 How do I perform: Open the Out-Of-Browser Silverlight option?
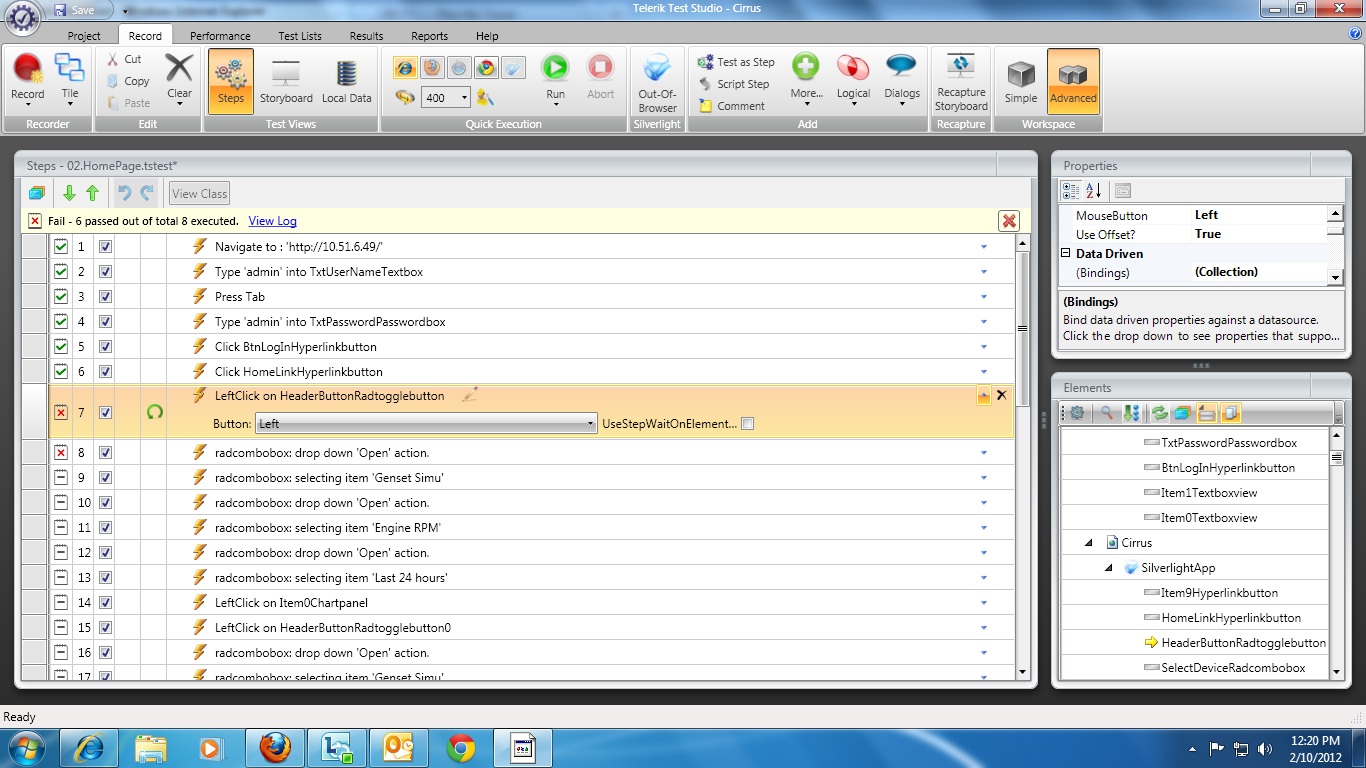click(657, 83)
